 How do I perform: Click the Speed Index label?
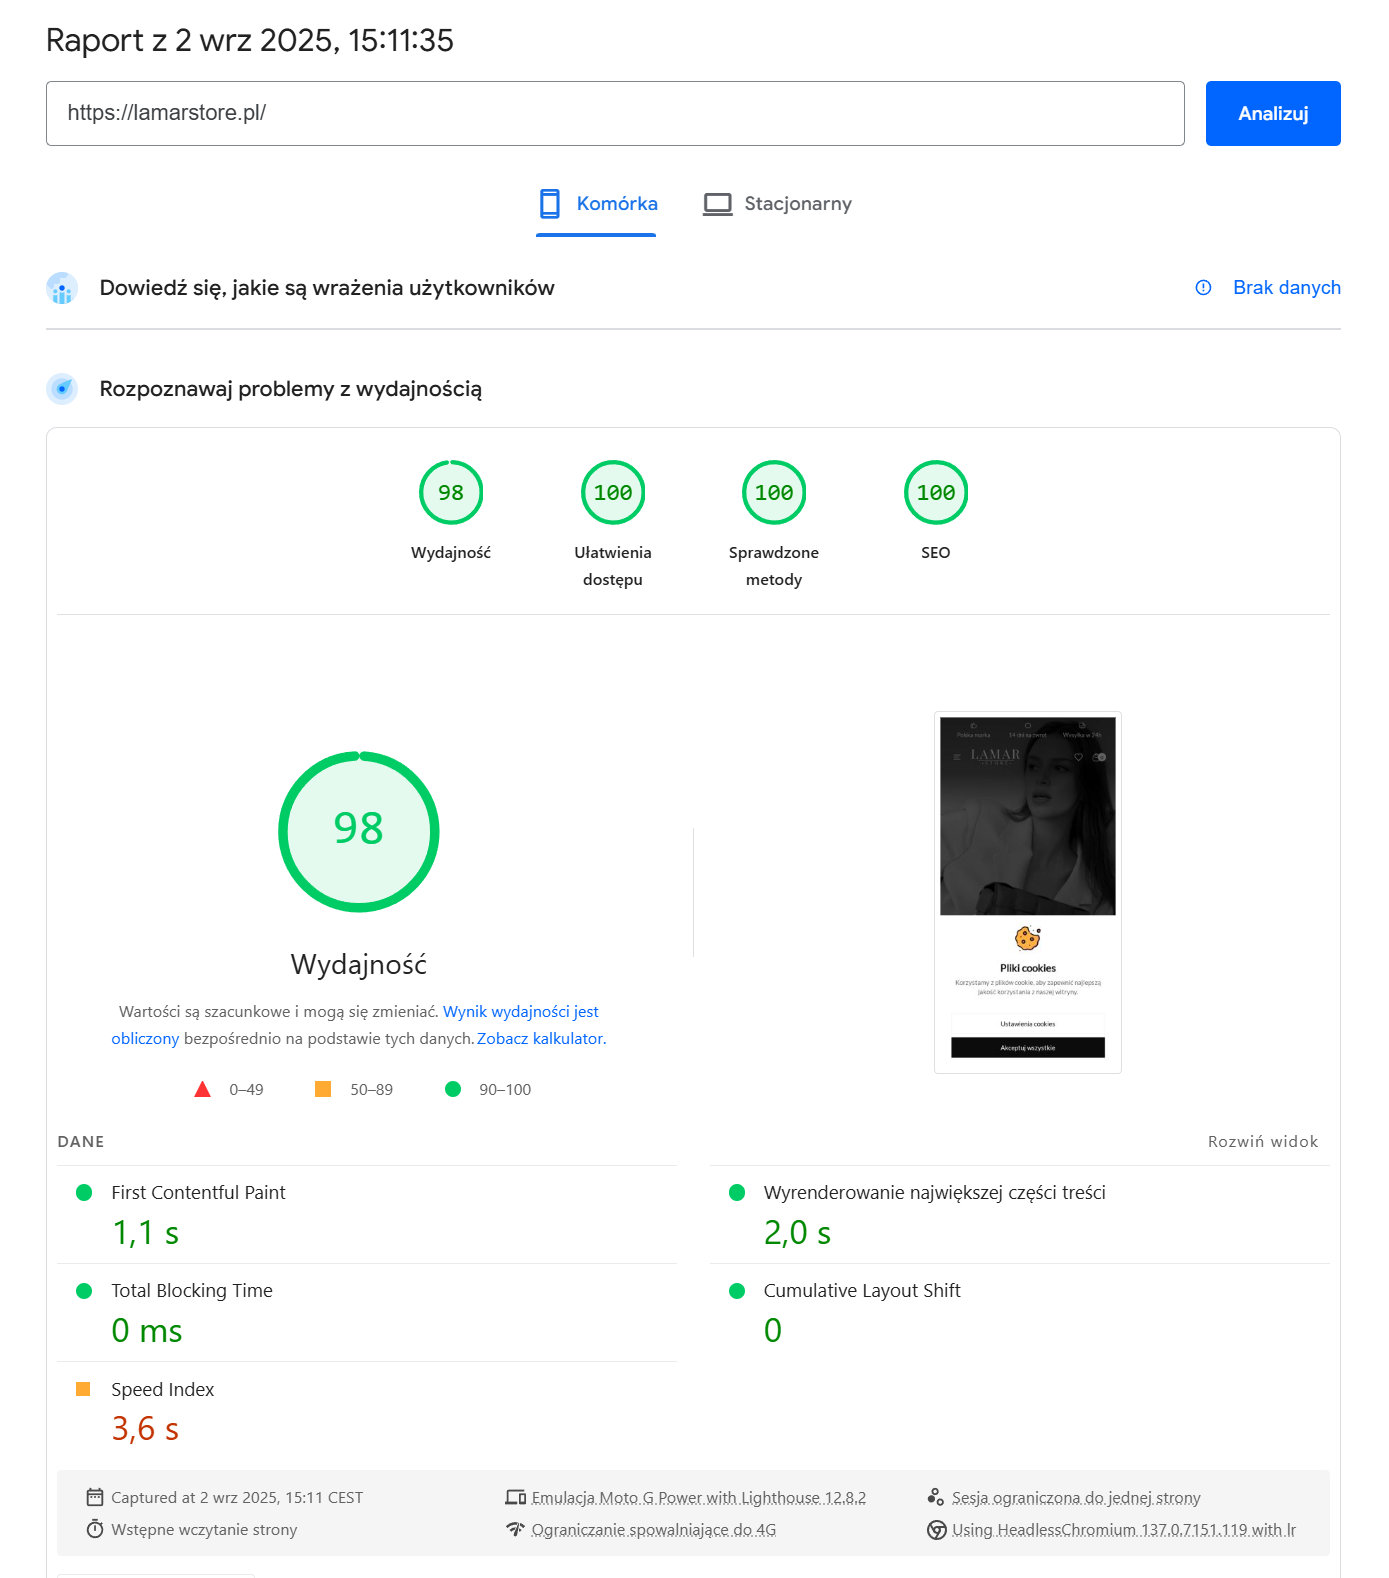click(163, 1390)
